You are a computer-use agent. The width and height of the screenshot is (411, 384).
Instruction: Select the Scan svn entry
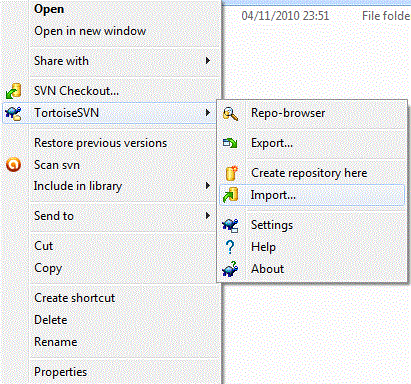coord(57,165)
